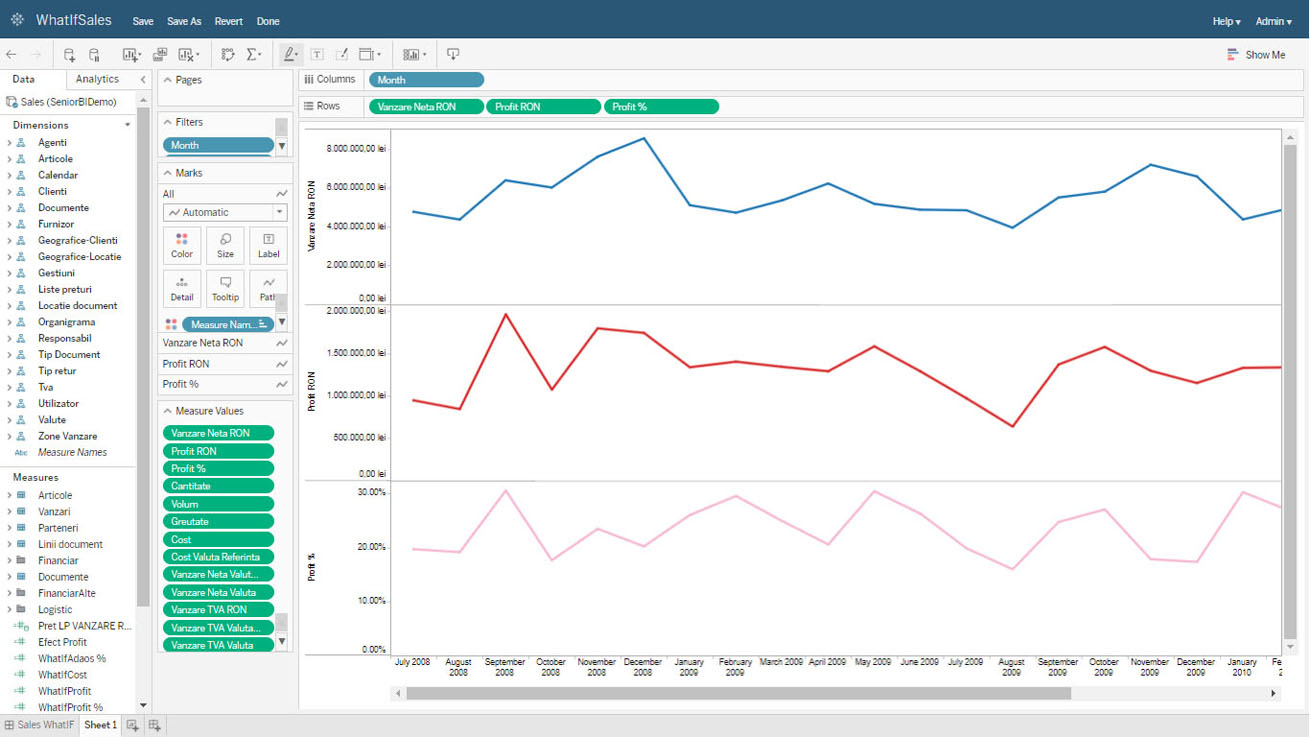Image resolution: width=1310 pixels, height=737 pixels.
Task: Open the Dimensions section dropdown arrow
Action: click(x=127, y=125)
